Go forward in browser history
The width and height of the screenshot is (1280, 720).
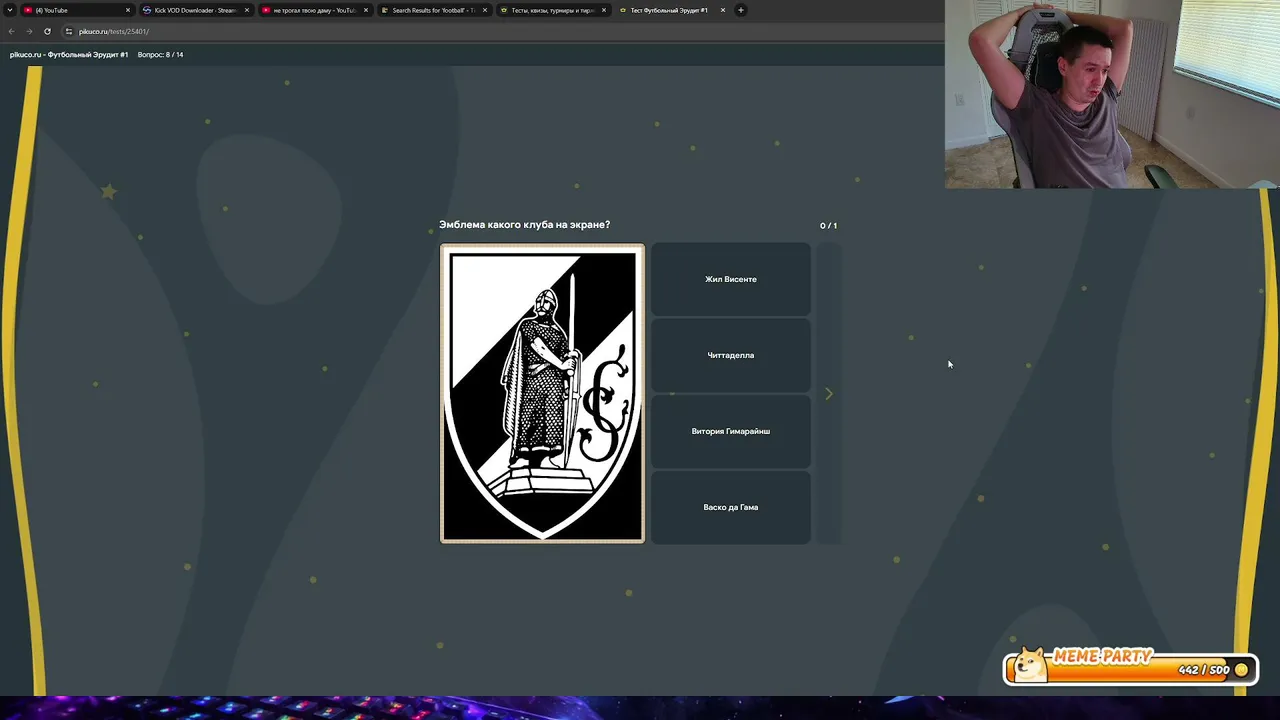29,31
